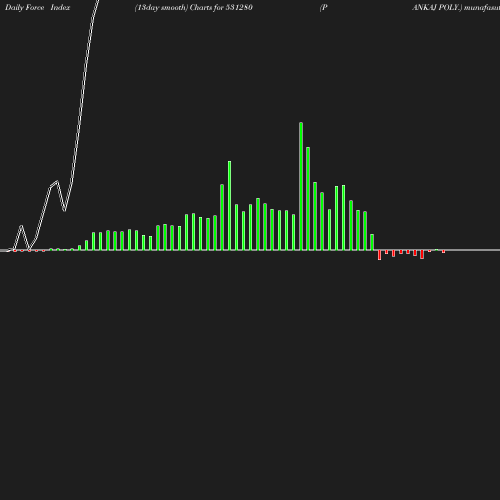Screen dimensions: 500x500
Task: Pick the last green bar before red bars
Action: tap(372, 242)
